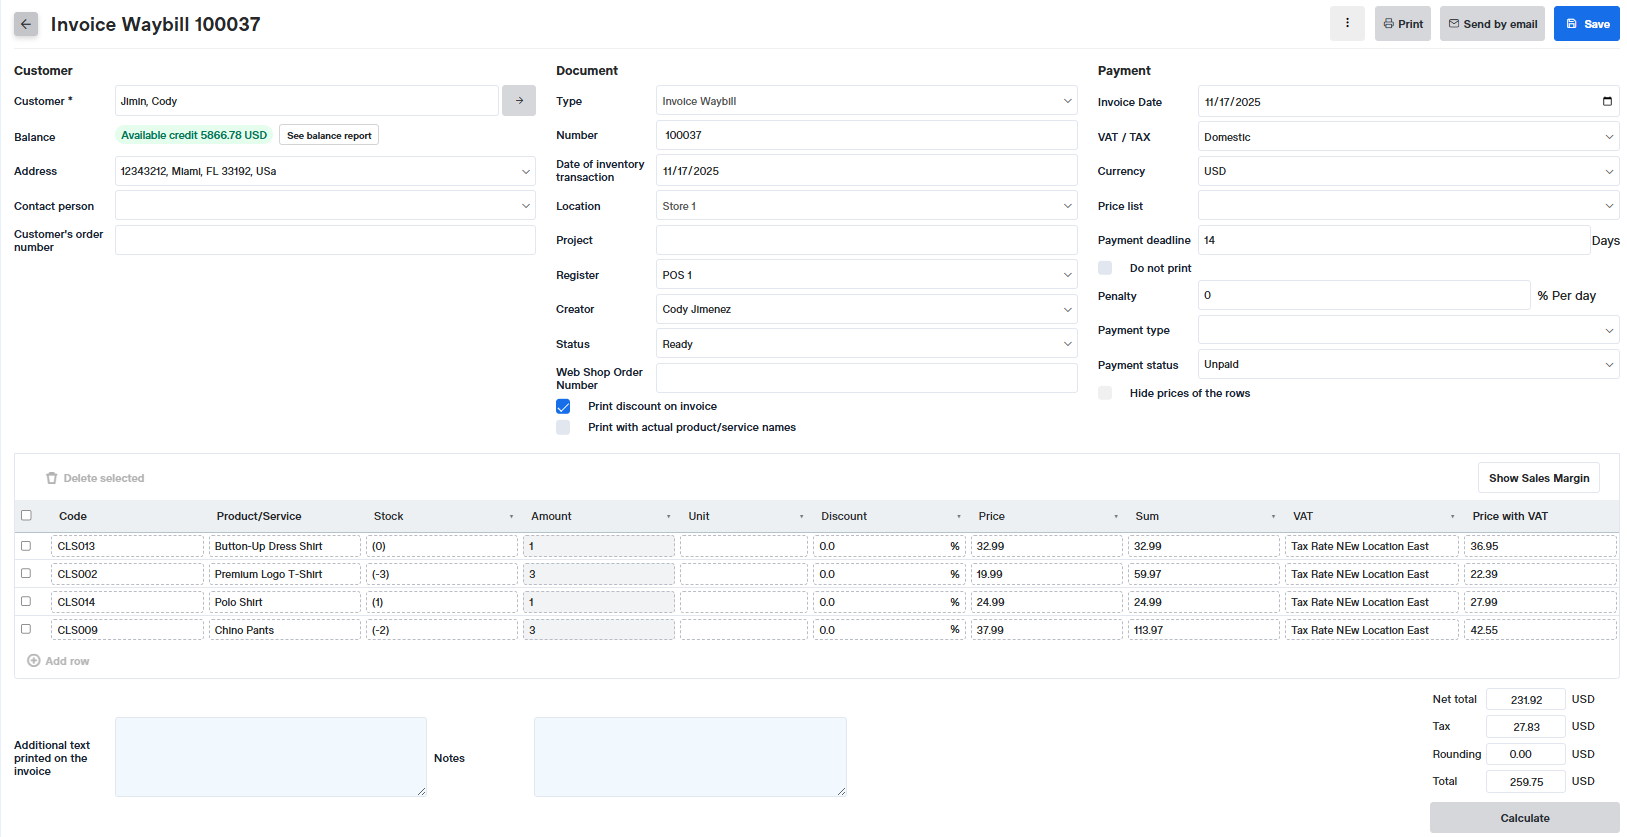Sort by Discount column arrow
Screen dimensions: 1627x837
point(958,517)
